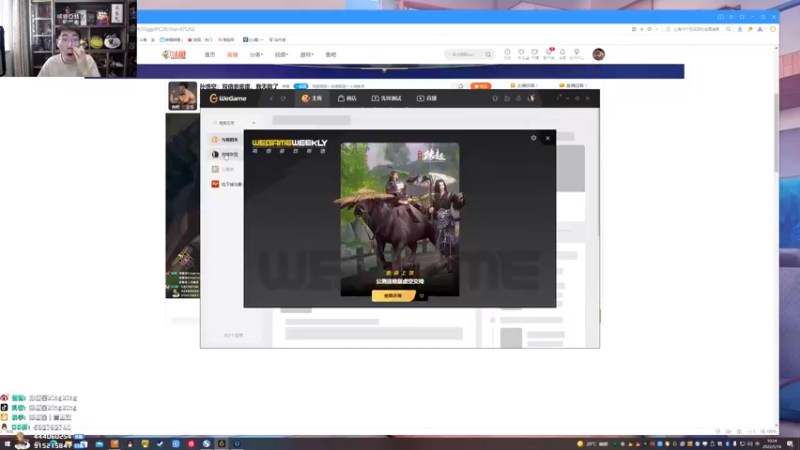Open WeGame 直播 tab
Image resolution: width=800 pixels, height=450 pixels.
point(427,98)
